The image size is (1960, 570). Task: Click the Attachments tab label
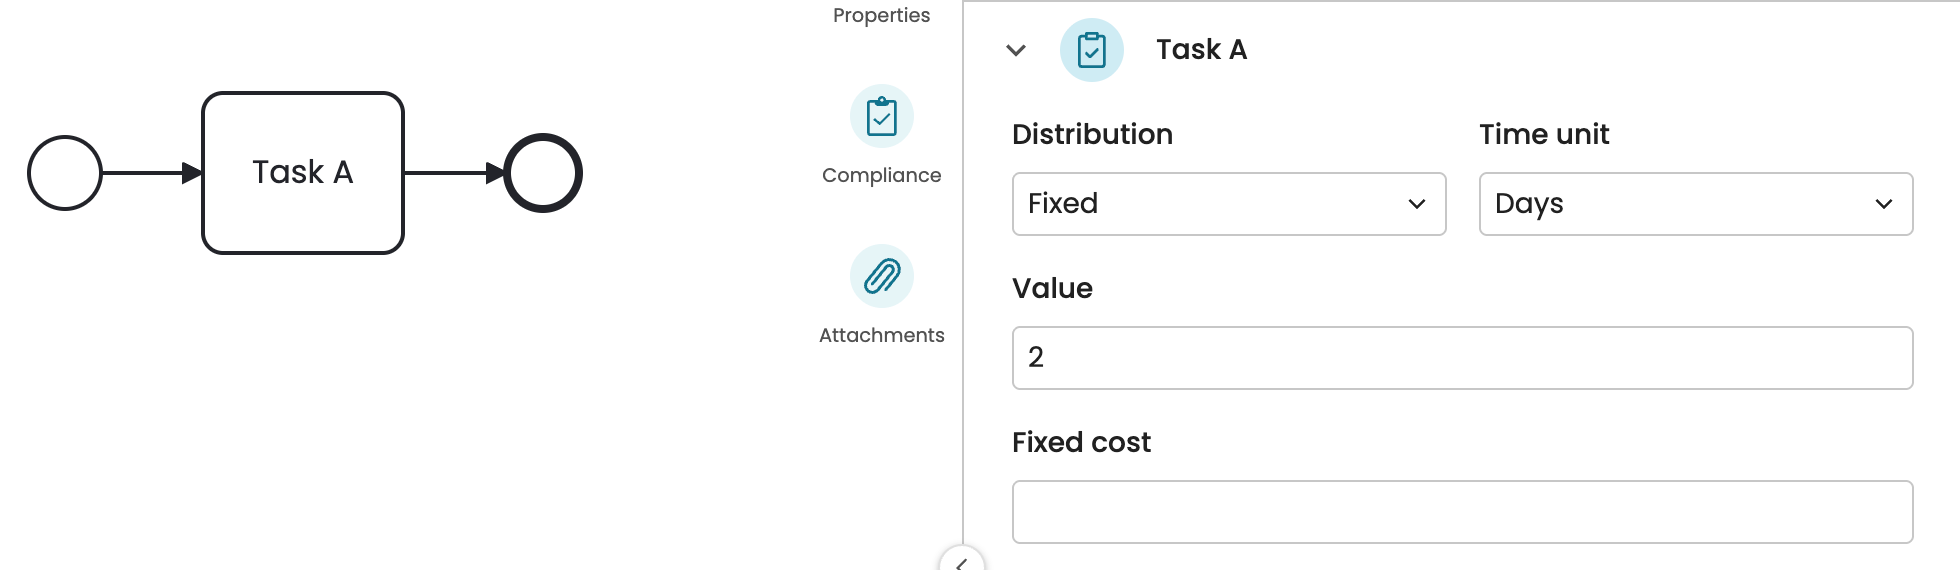pos(881,335)
